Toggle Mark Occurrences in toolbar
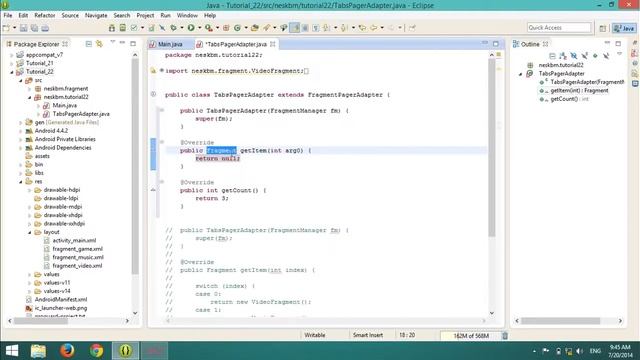This screenshot has height=360, width=640. (294, 28)
